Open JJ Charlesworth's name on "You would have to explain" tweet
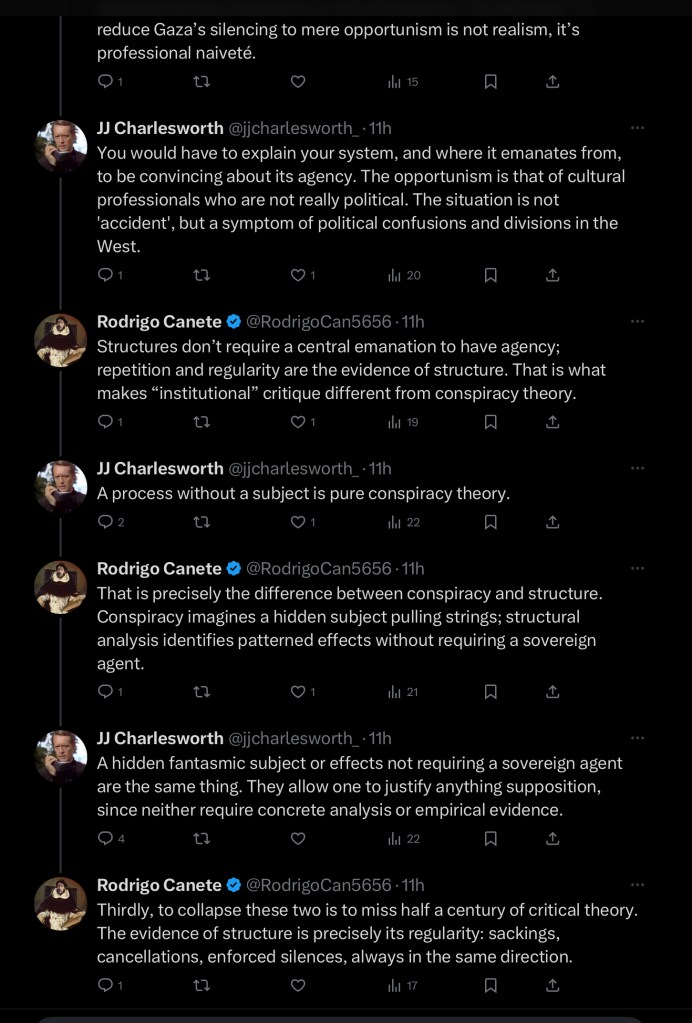The width and height of the screenshot is (692, 1023). (x=160, y=128)
